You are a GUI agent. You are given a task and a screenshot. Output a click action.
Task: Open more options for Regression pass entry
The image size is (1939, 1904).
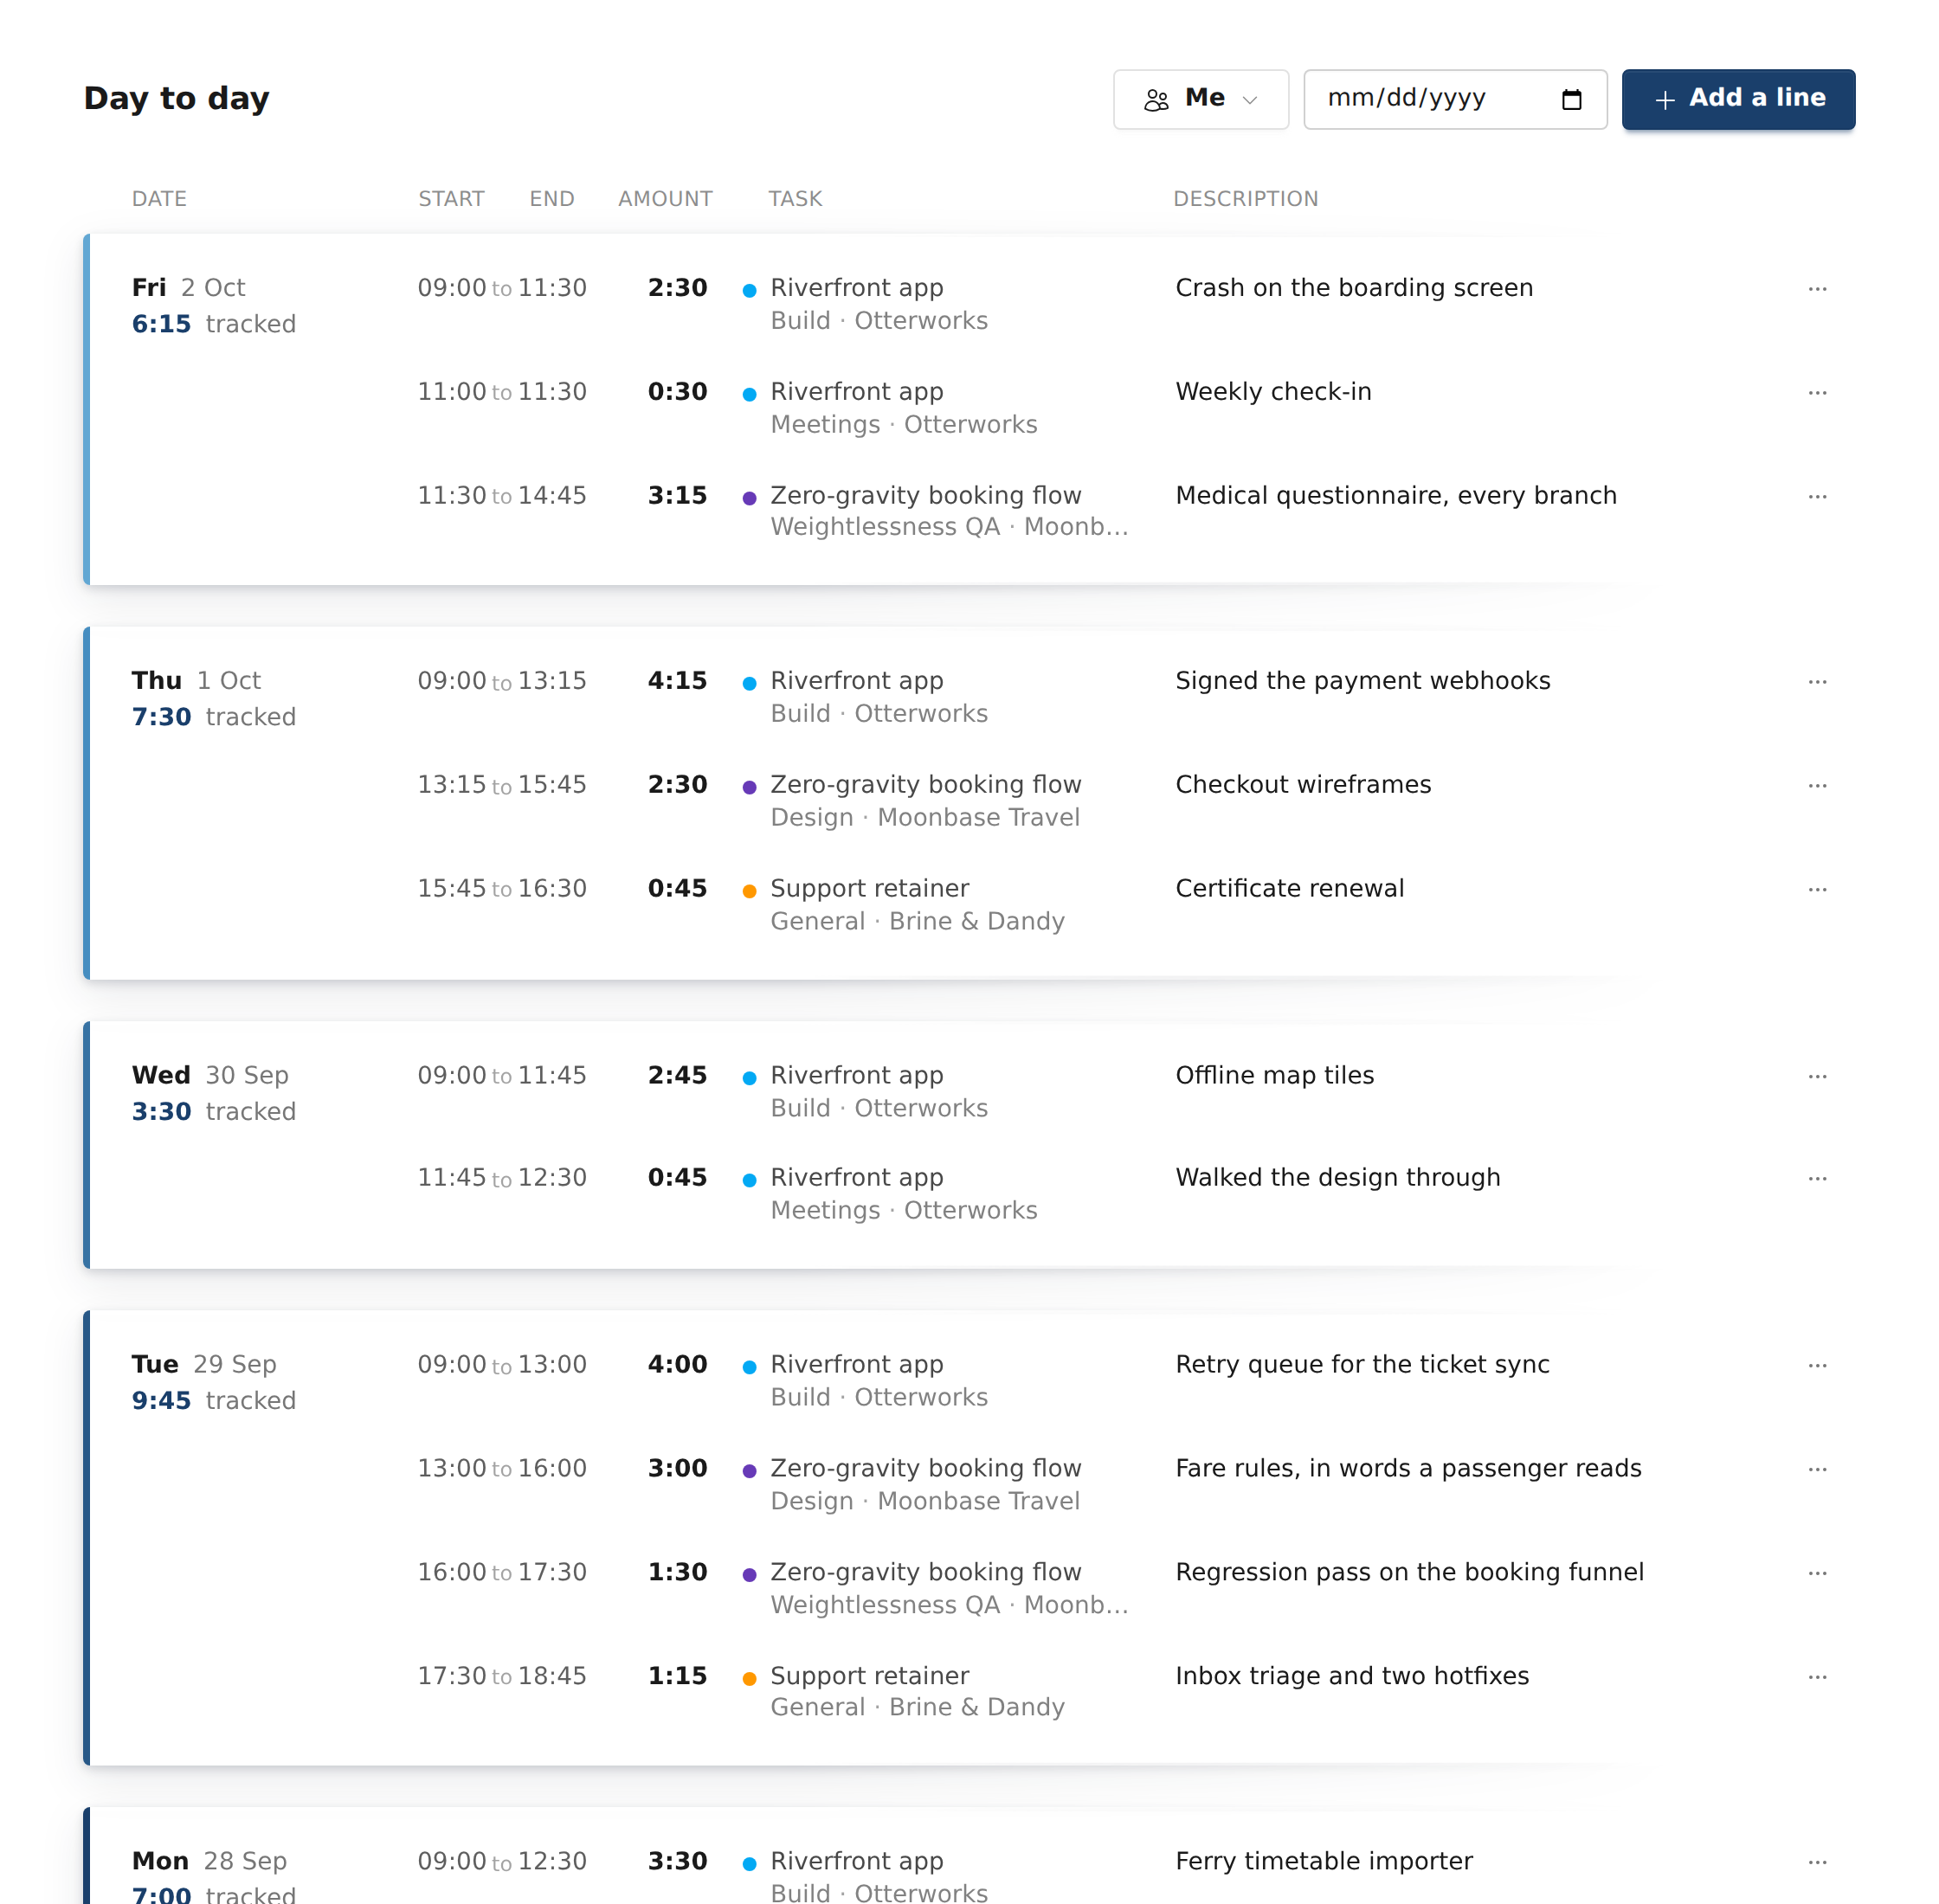coord(1817,1573)
